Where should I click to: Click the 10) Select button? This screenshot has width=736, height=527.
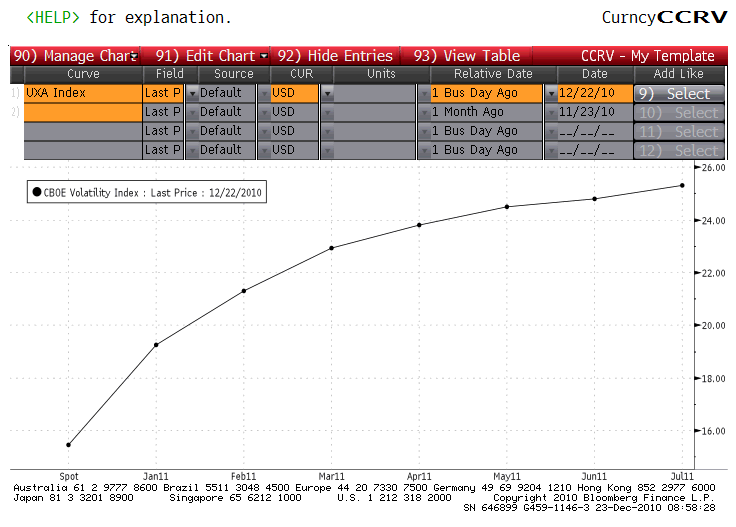click(x=679, y=113)
